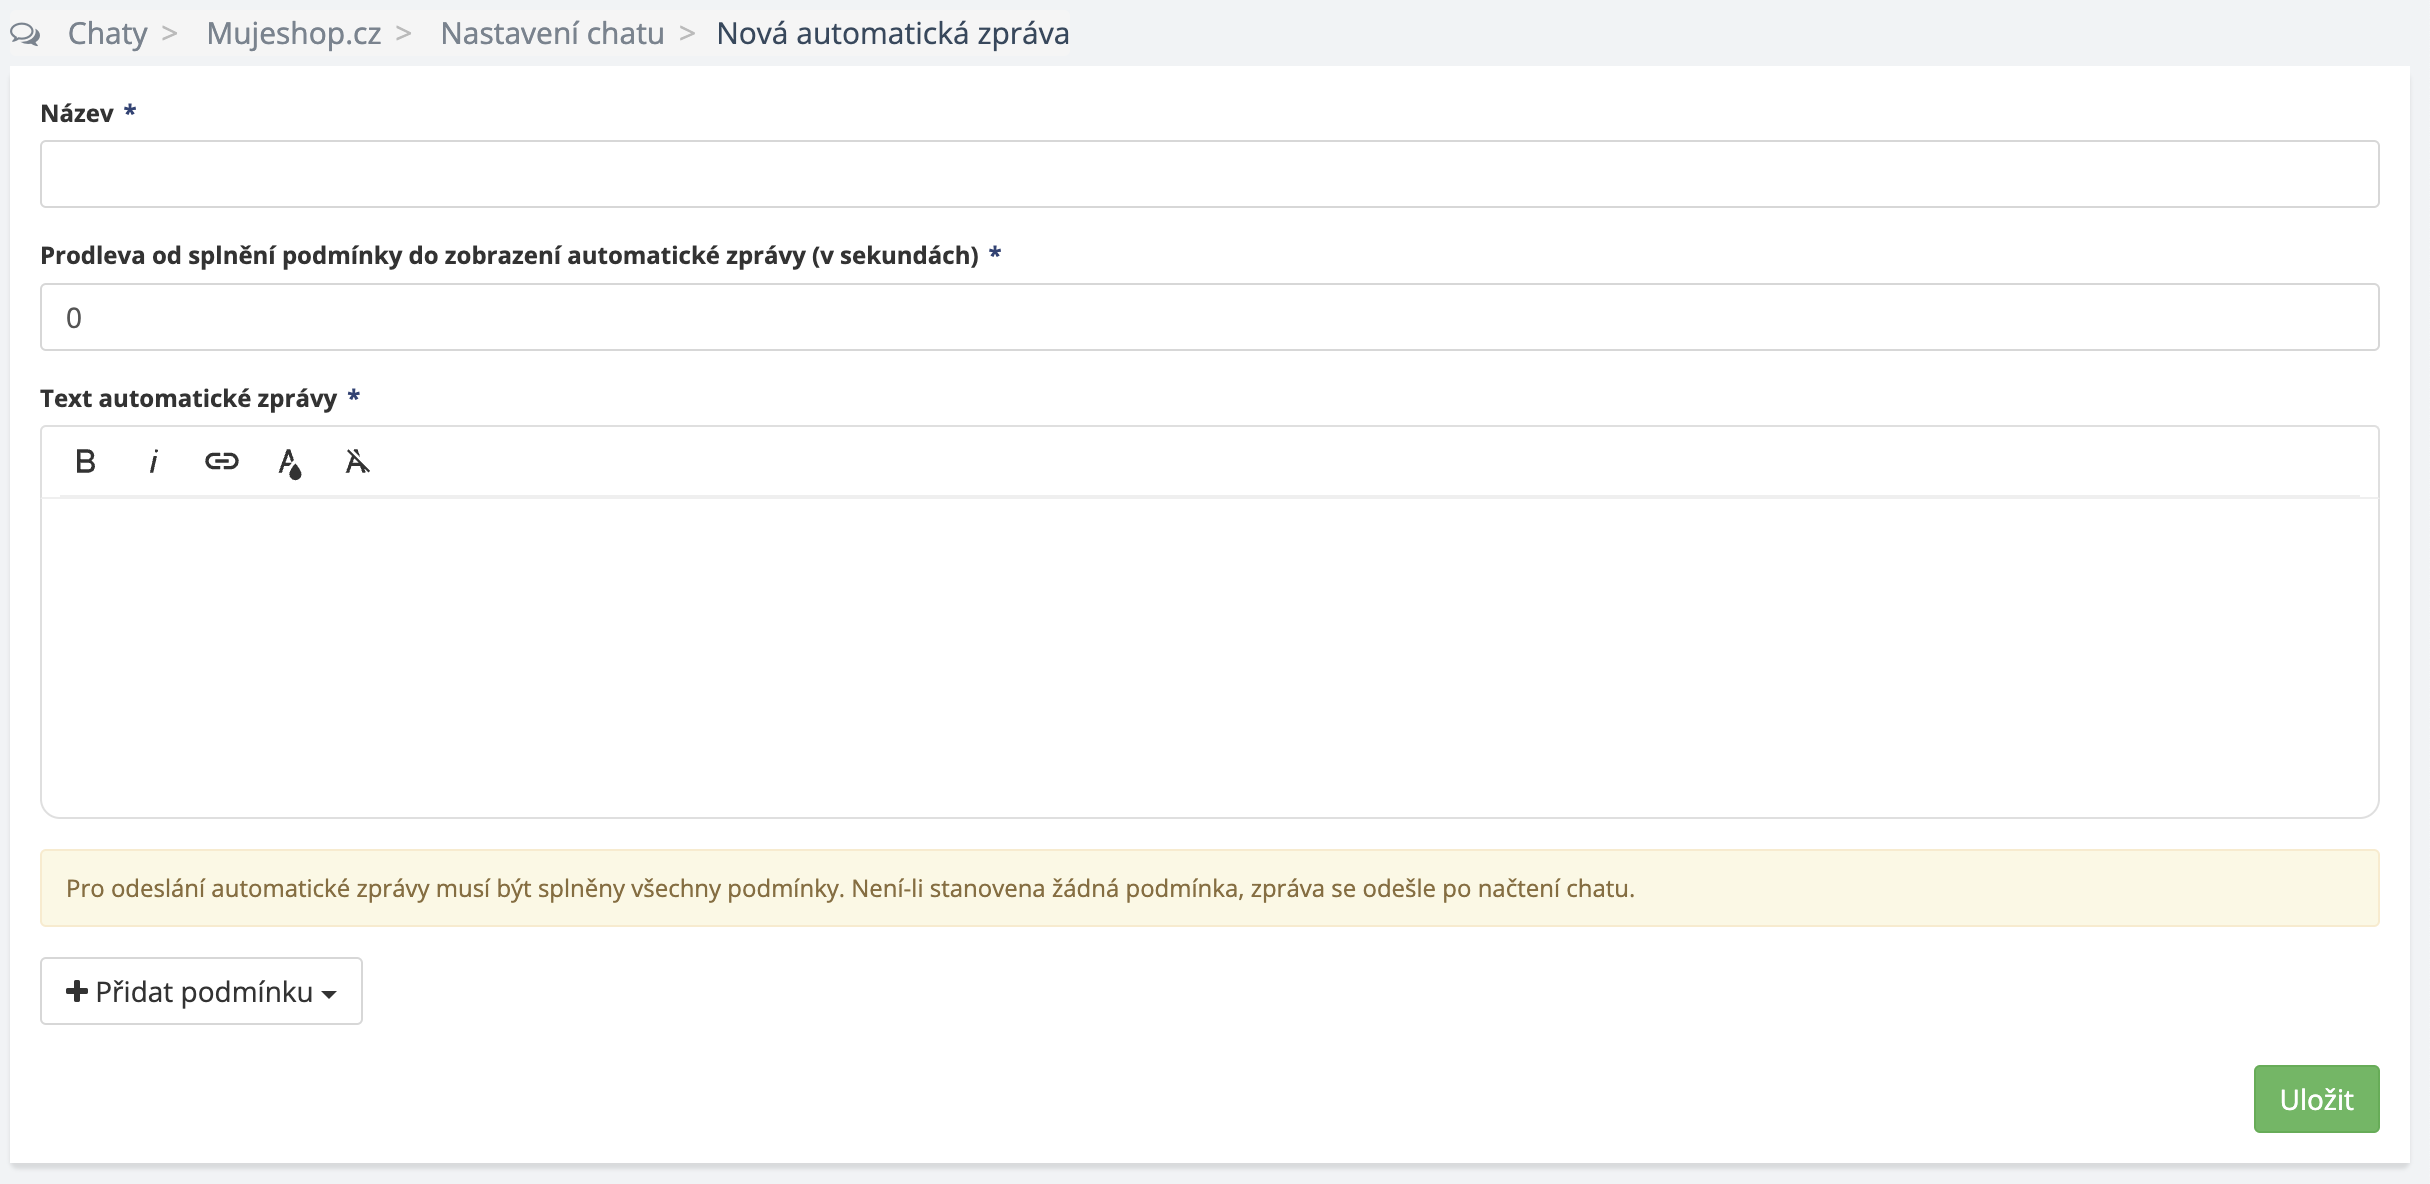Click the chat bubbles breadcrumb icon
The width and height of the screenshot is (2430, 1184).
point(25,34)
